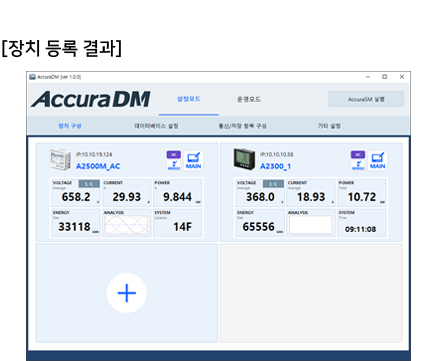
Task: Click the power value 10.72
Action: click(362, 197)
